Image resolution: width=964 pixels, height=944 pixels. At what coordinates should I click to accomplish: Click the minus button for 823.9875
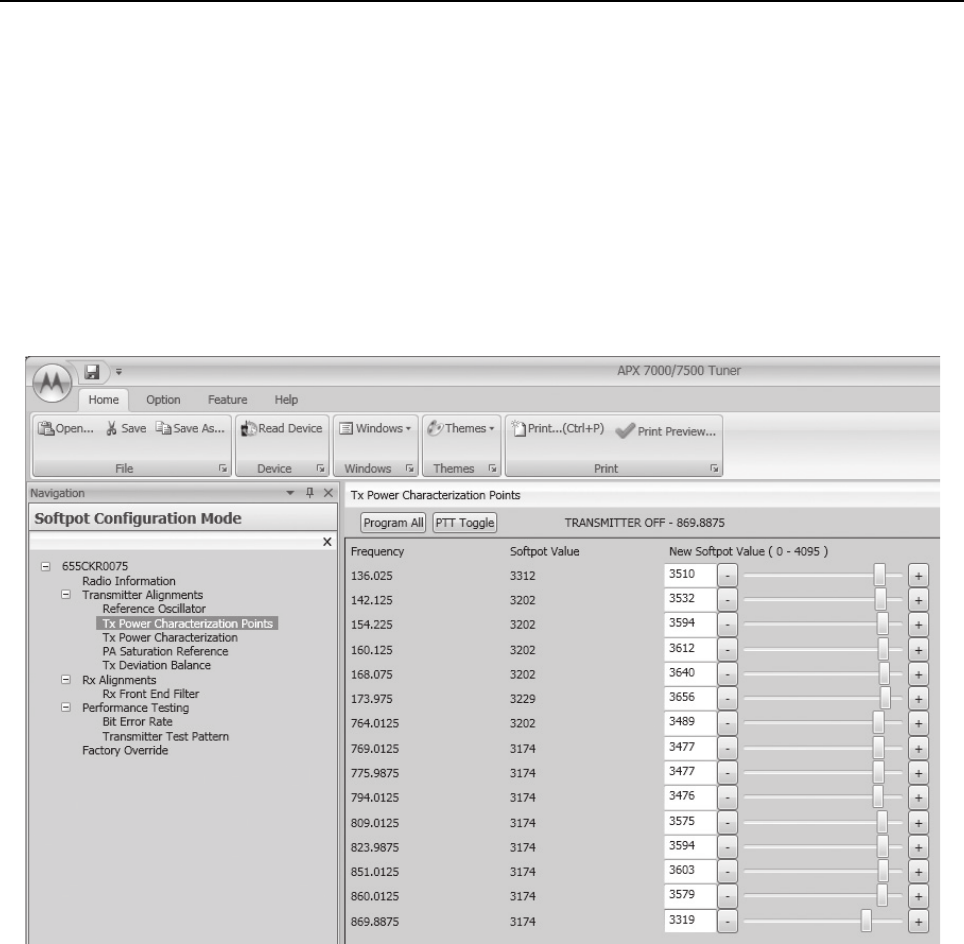727,847
